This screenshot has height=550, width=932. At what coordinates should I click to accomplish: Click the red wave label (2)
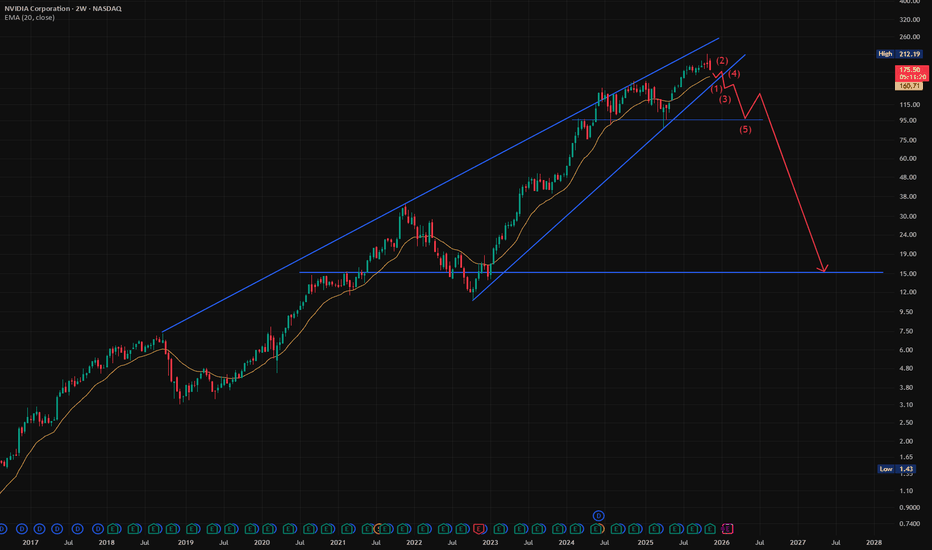(721, 62)
